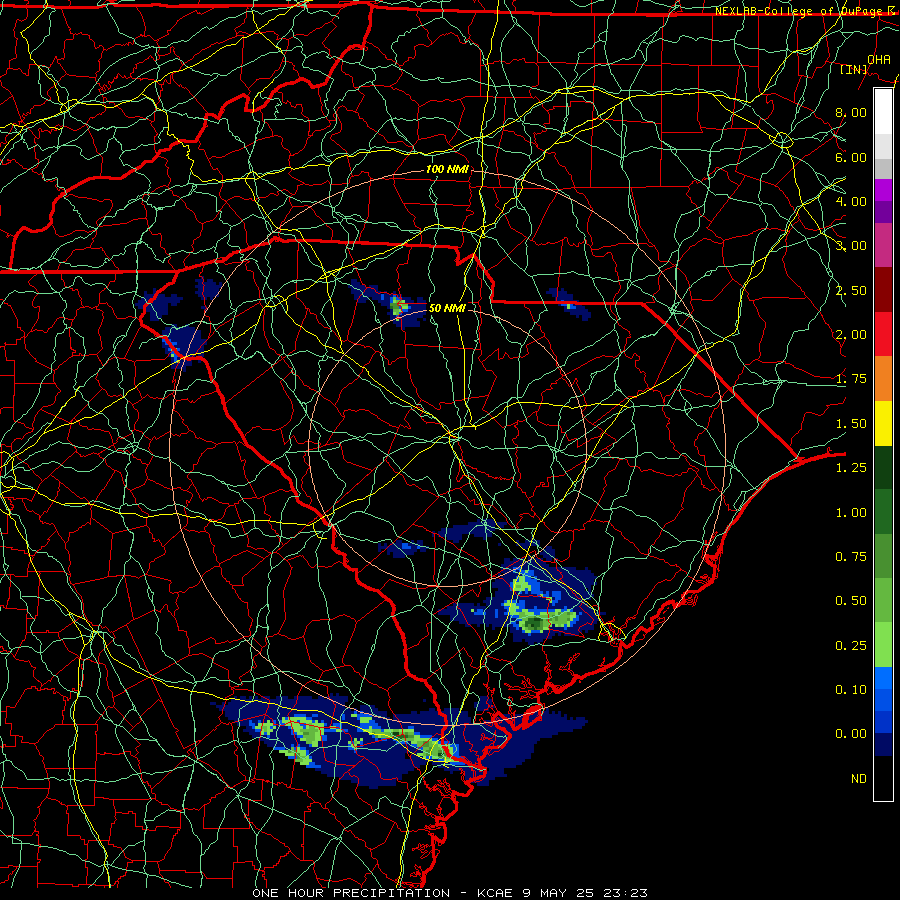Click the ND legend label

tap(859, 779)
